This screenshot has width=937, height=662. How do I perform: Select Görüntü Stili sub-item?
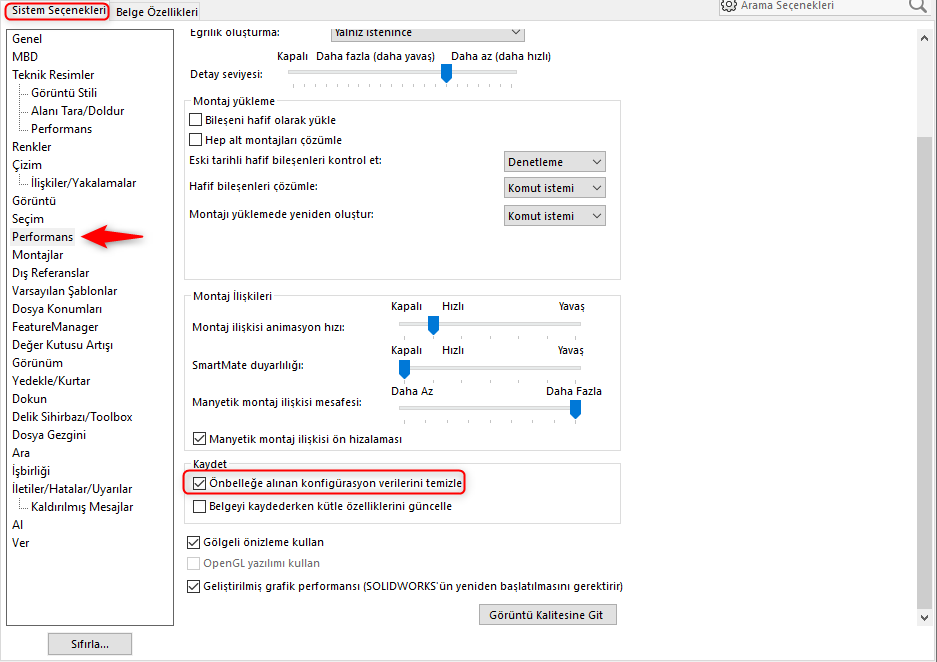[64, 93]
